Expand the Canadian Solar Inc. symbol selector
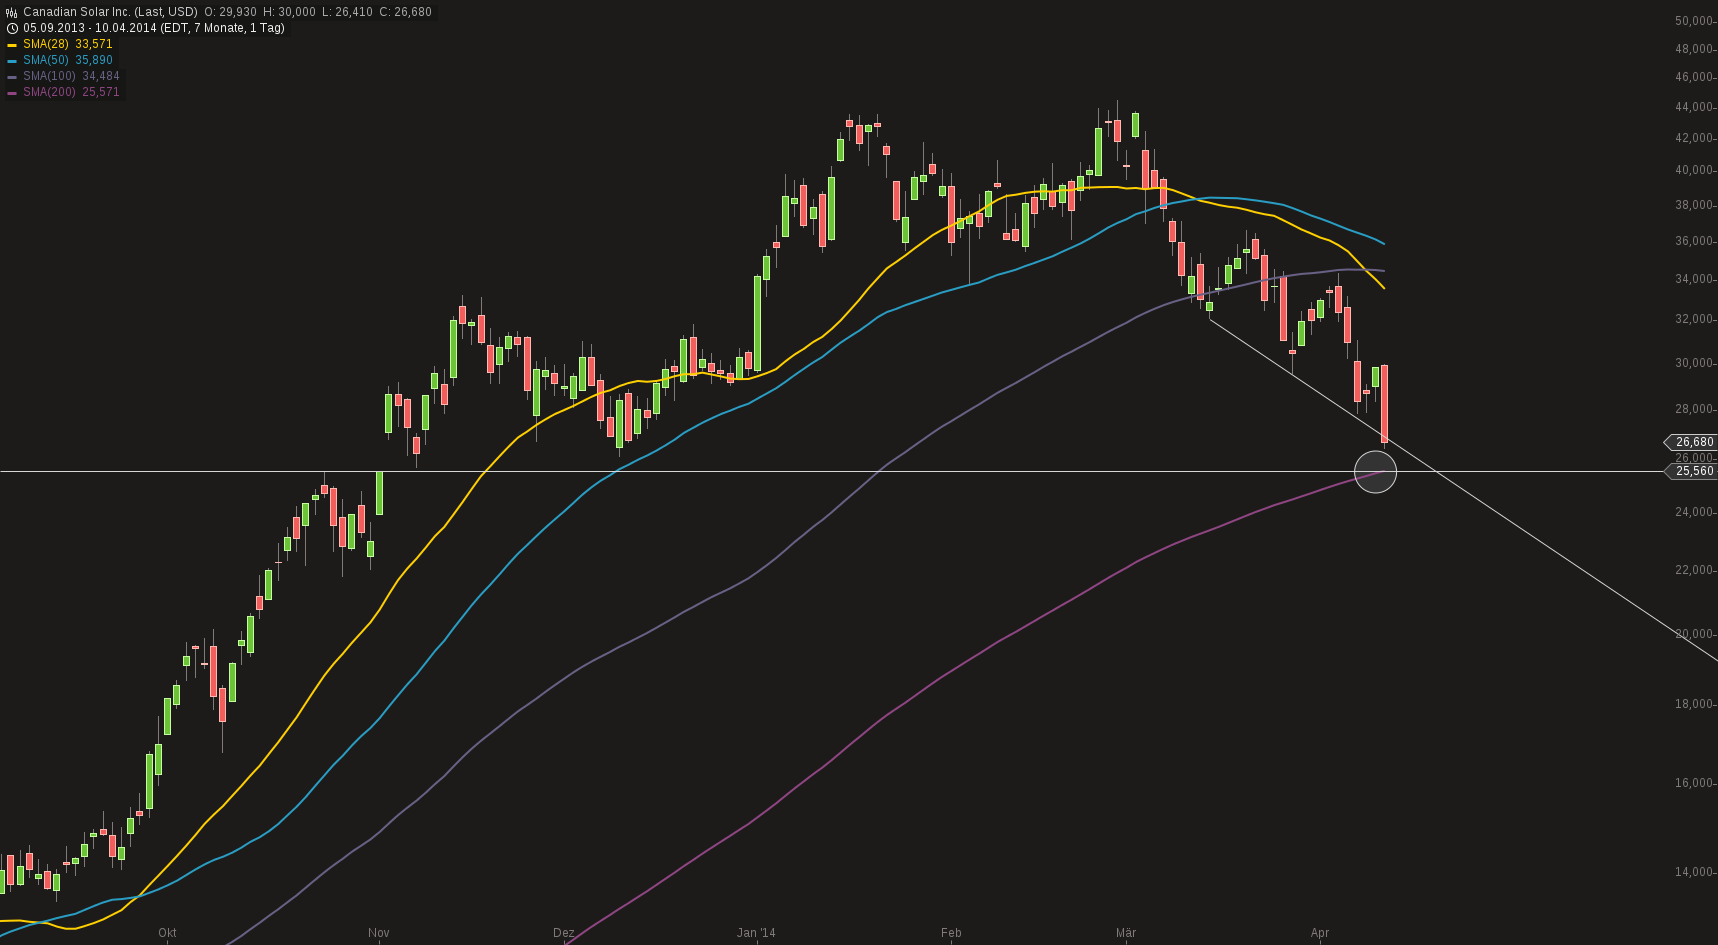The height and width of the screenshot is (945, 1718). pyautogui.click(x=75, y=11)
